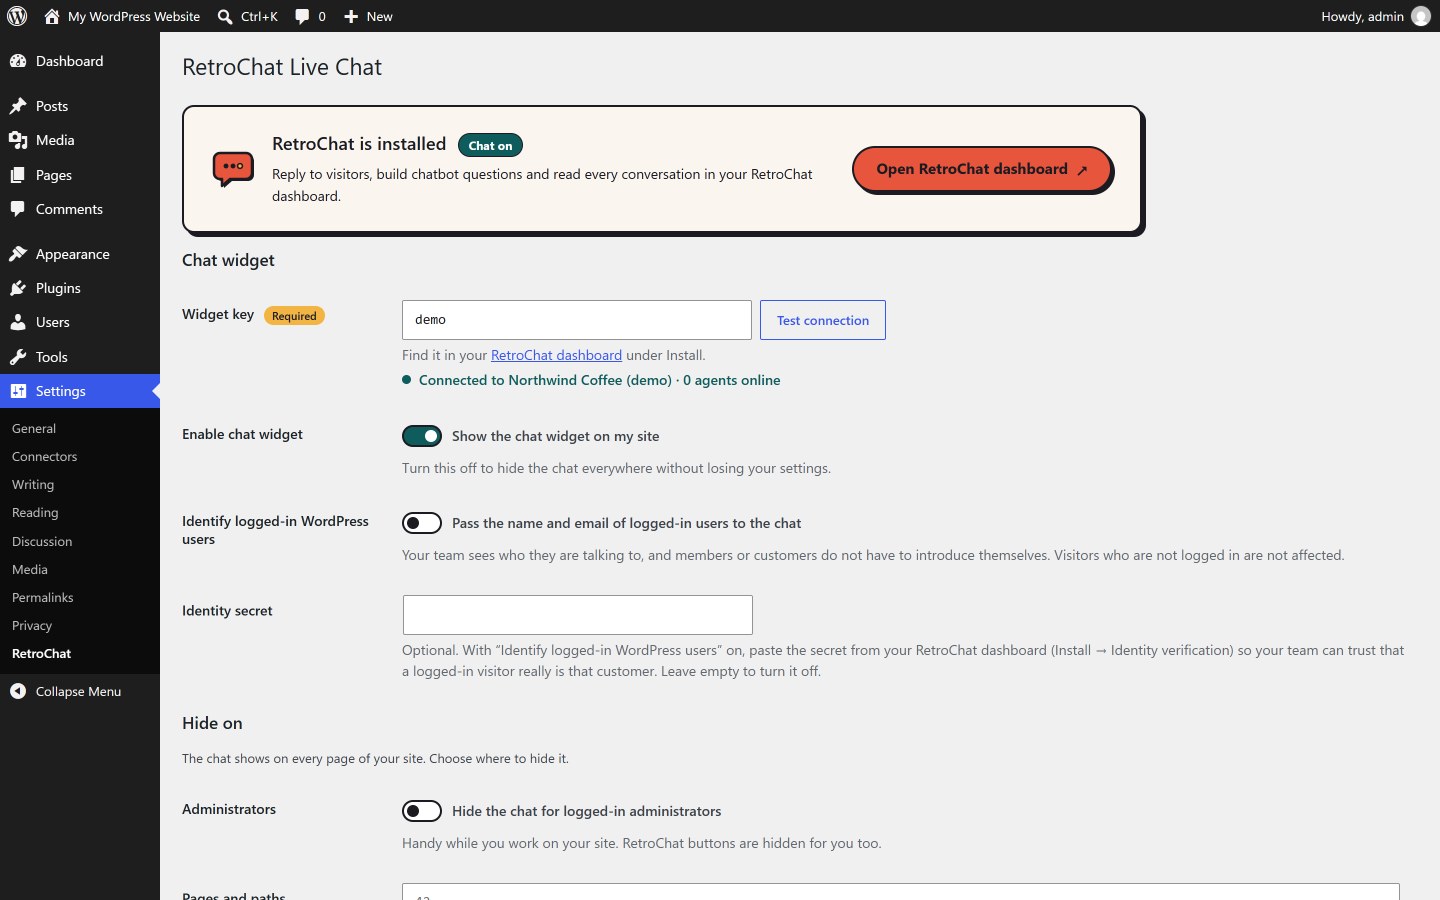Click Open RetroChat dashboard button
This screenshot has width=1440, height=900.
coord(982,170)
